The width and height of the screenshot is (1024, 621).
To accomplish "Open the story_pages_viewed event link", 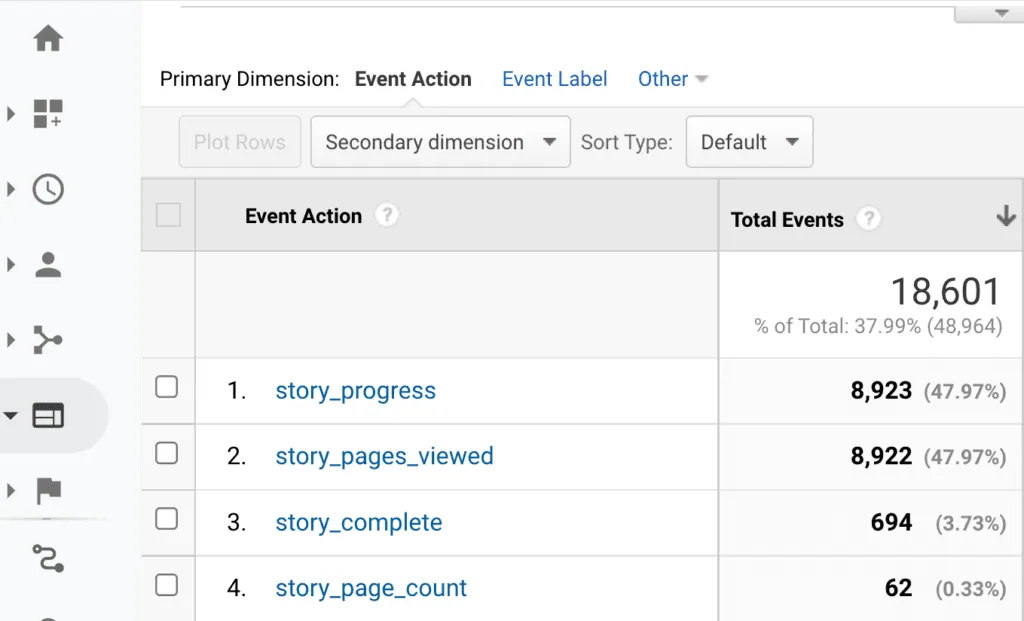I will (384, 456).
